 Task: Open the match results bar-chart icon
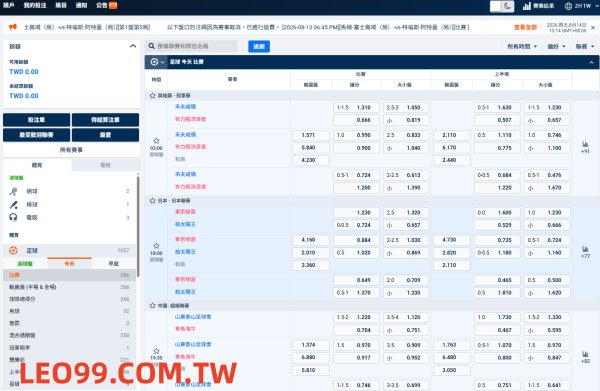coord(527,6)
